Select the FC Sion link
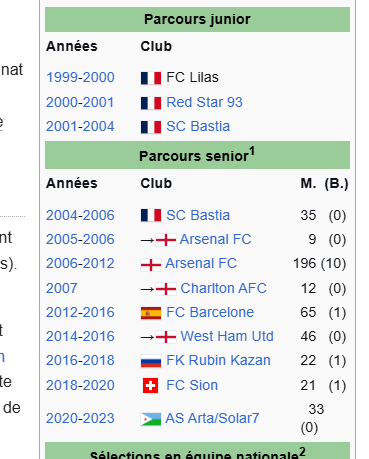This screenshot has width=369, height=459. [x=192, y=385]
